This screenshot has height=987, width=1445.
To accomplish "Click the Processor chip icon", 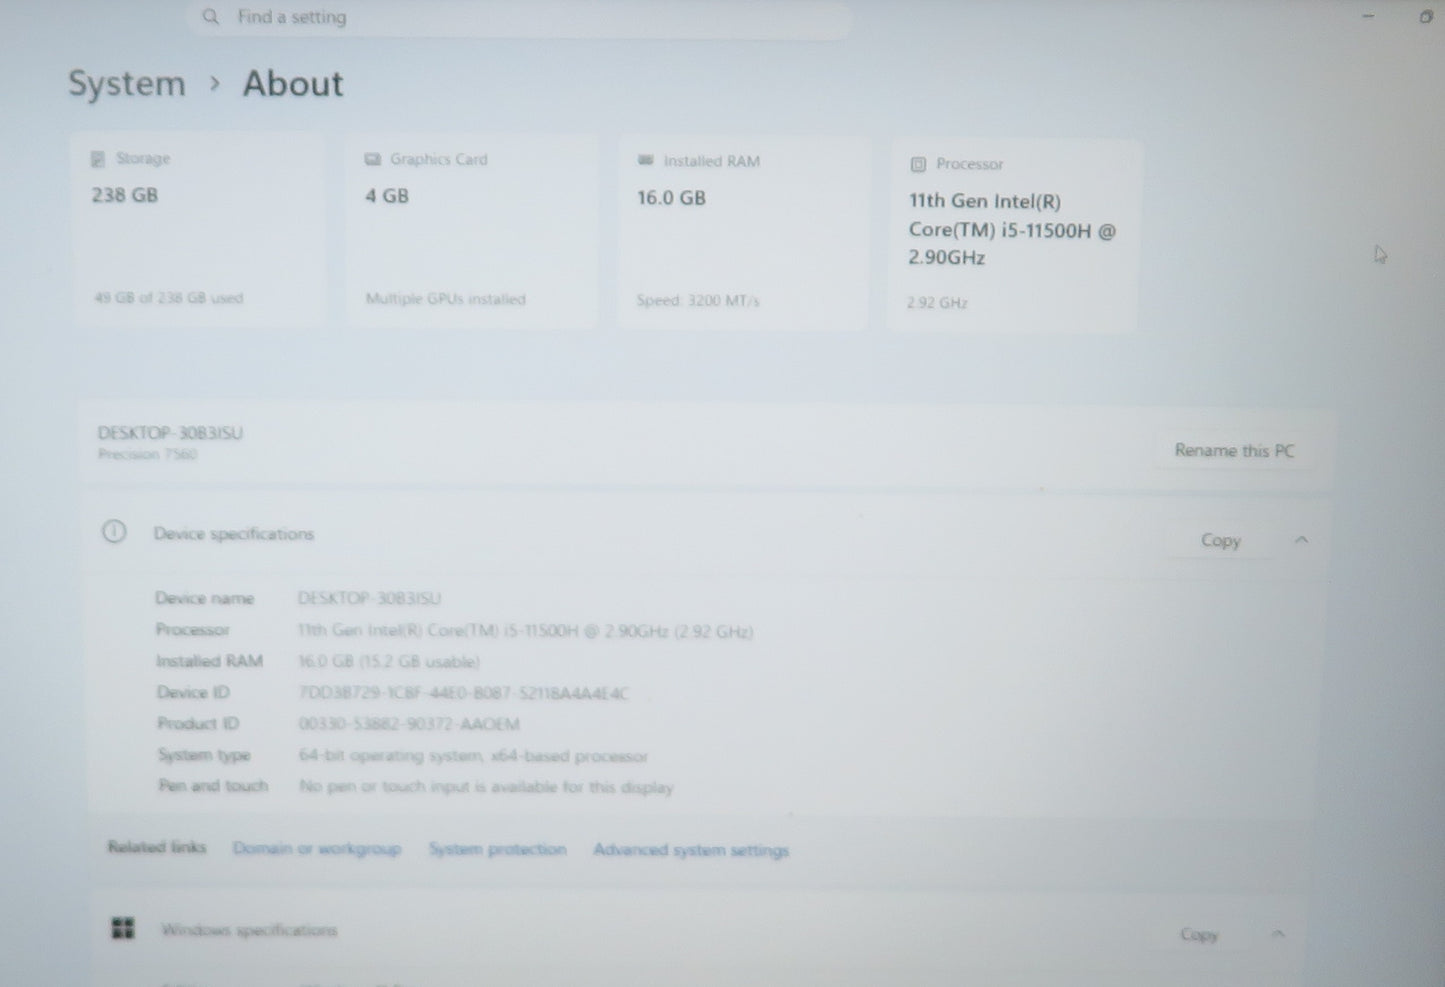I will [918, 165].
